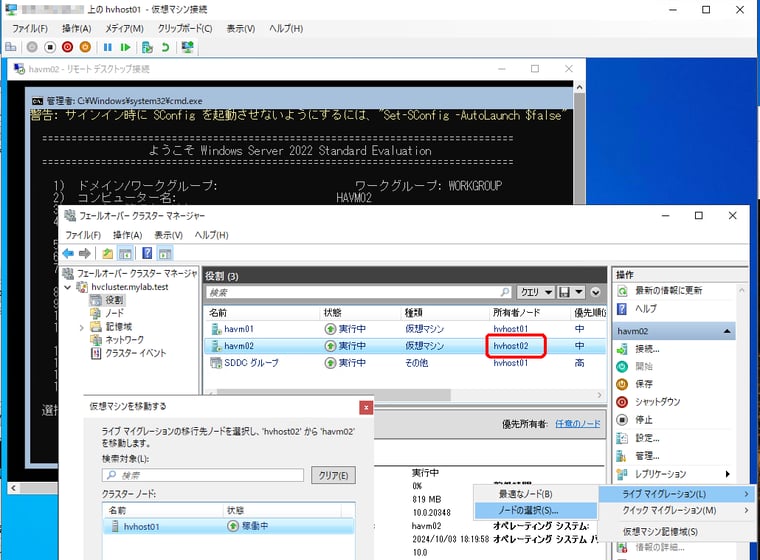Click the grey Start icon in VM toolbar
The height and width of the screenshot is (560, 760).
32,47
